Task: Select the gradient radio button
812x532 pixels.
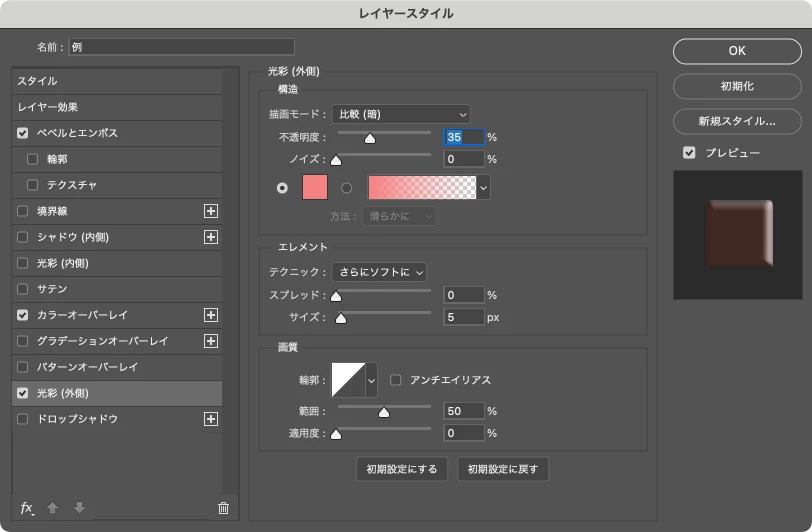Action: pos(346,188)
